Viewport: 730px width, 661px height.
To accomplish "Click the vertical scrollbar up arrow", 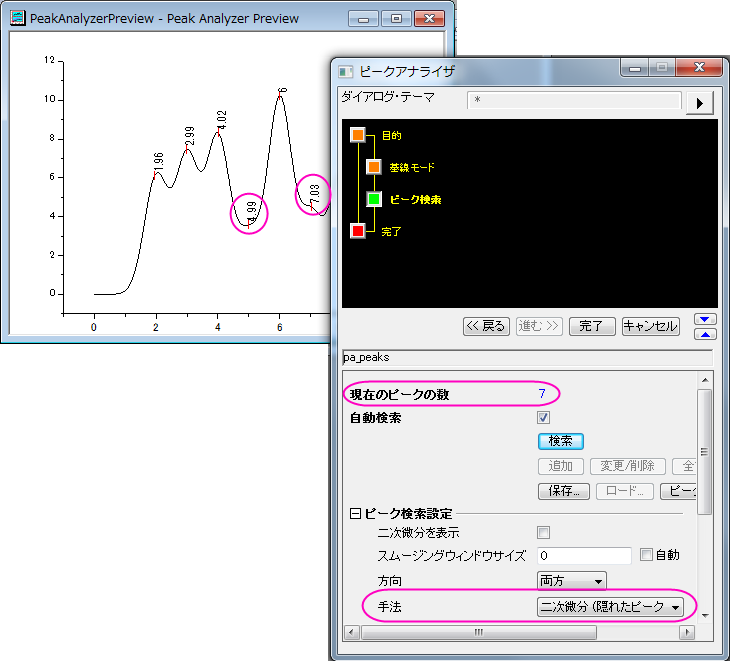I will [x=705, y=380].
